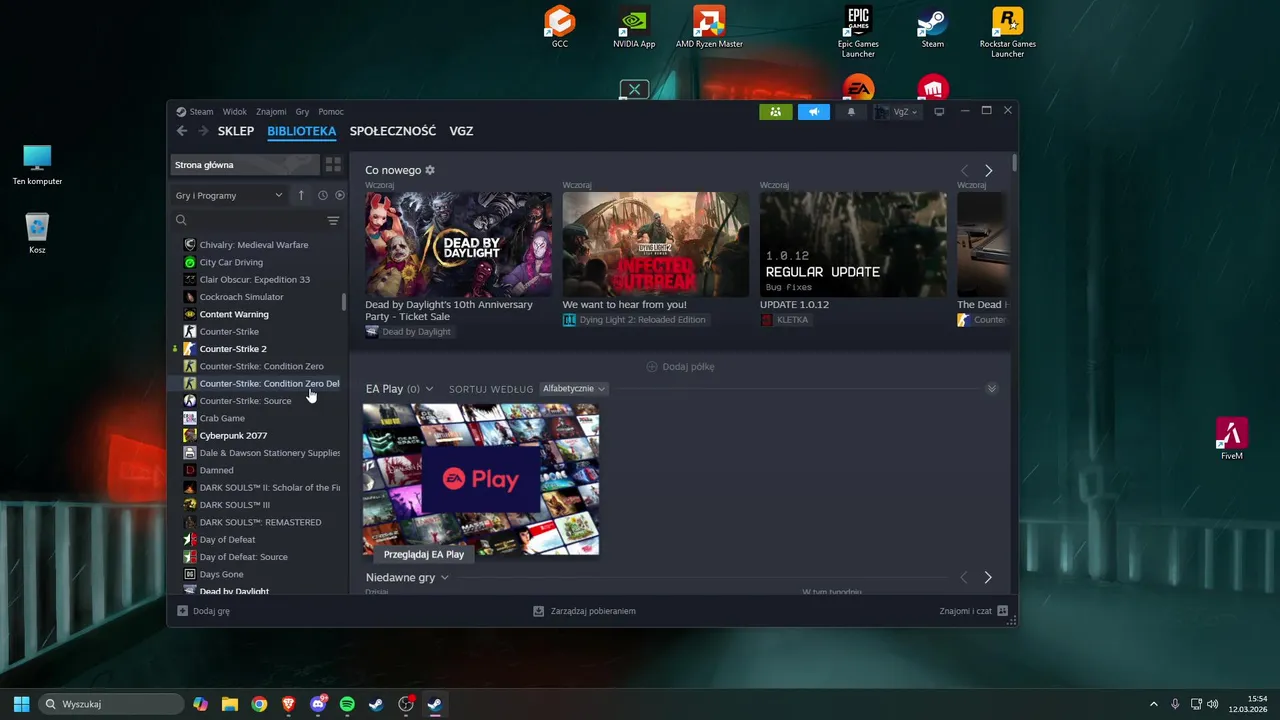Open Infected Outbreak news thumbnail
The image size is (1280, 720).
[x=655, y=244]
